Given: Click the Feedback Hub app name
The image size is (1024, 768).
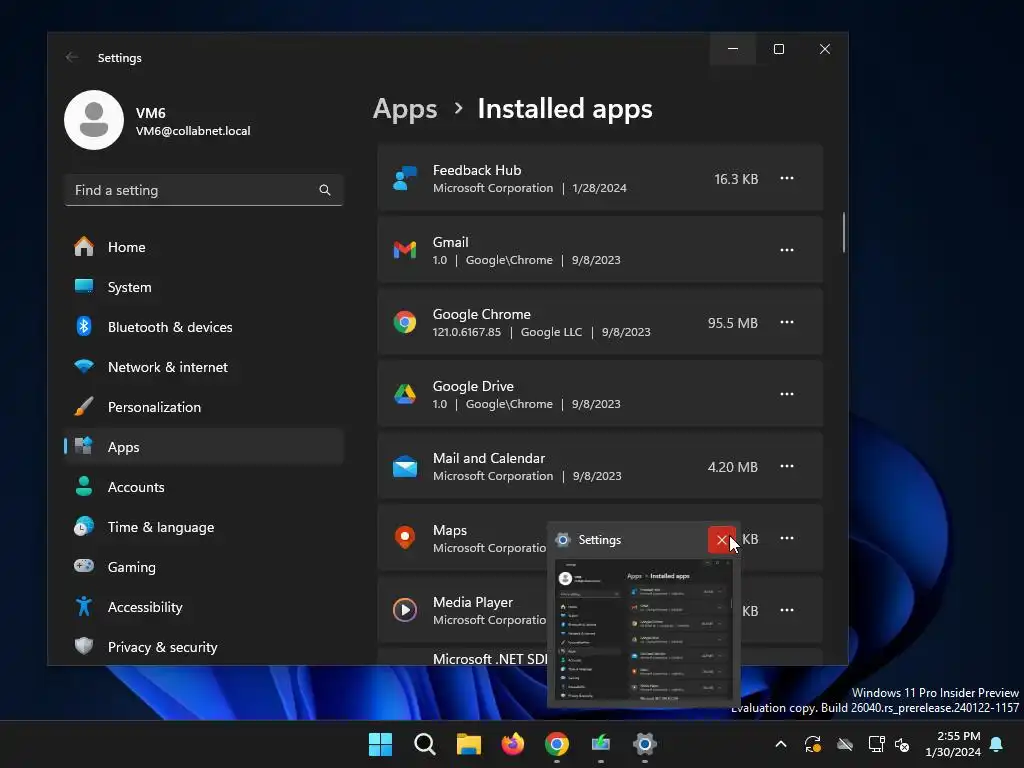Looking at the screenshot, I should [477, 170].
